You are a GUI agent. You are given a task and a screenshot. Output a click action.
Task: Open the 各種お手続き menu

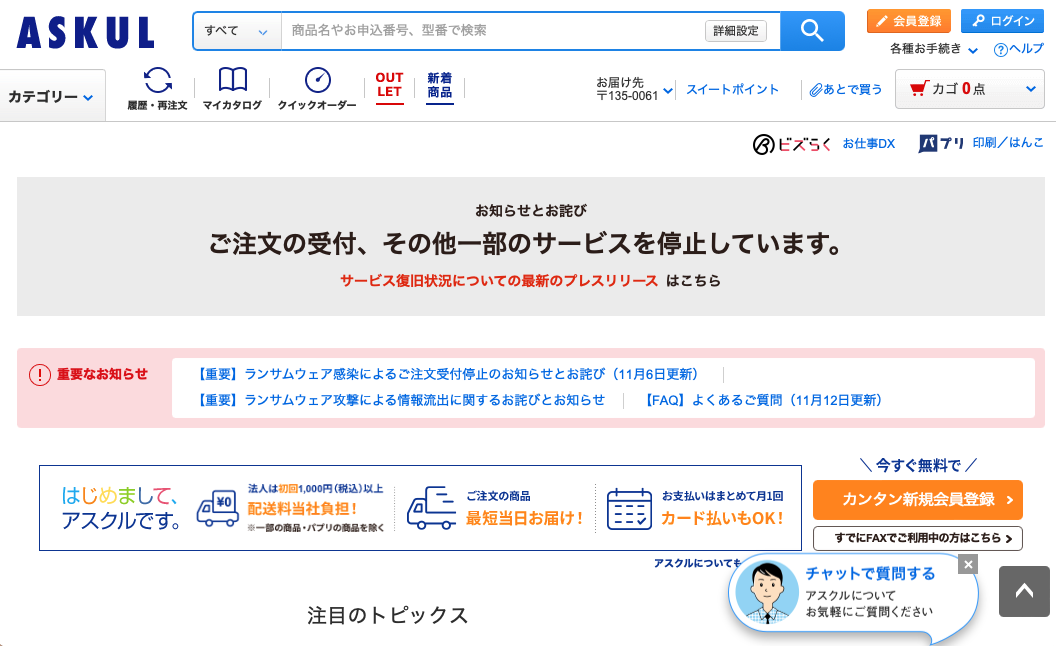(x=933, y=49)
